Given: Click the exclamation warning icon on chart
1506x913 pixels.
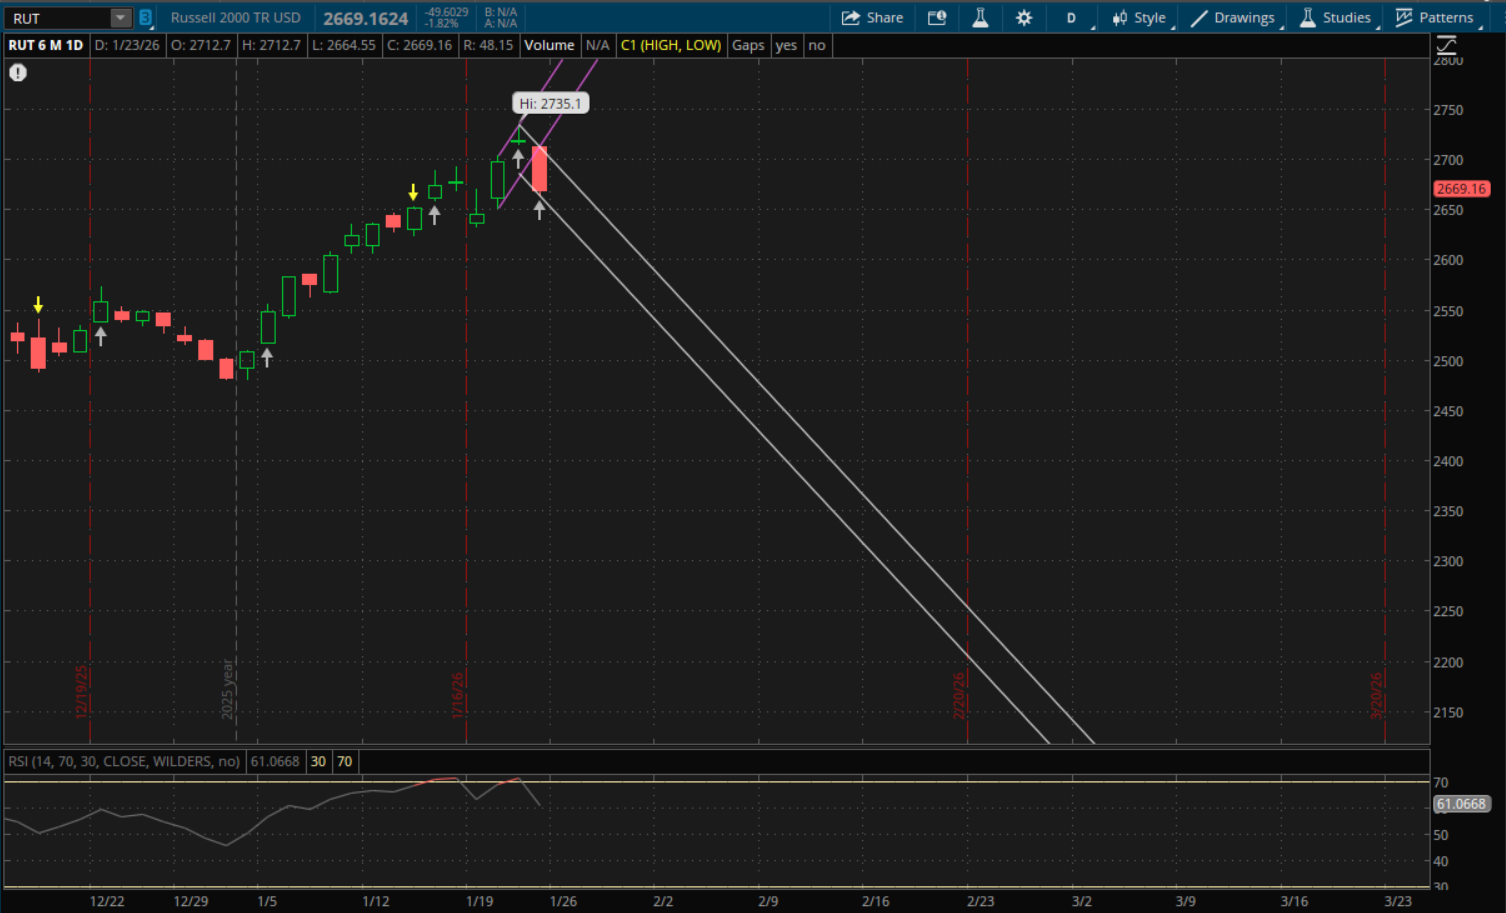Looking at the screenshot, I should coord(18,72).
